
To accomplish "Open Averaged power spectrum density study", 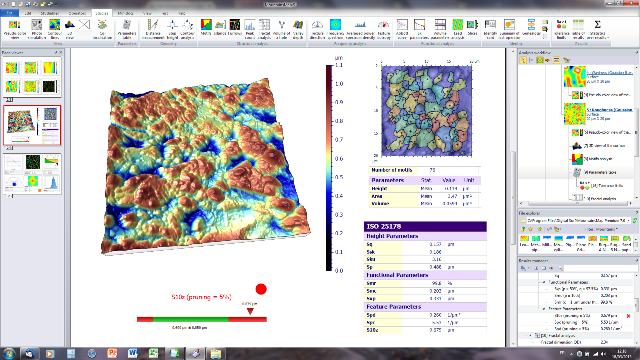I will (360, 29).
